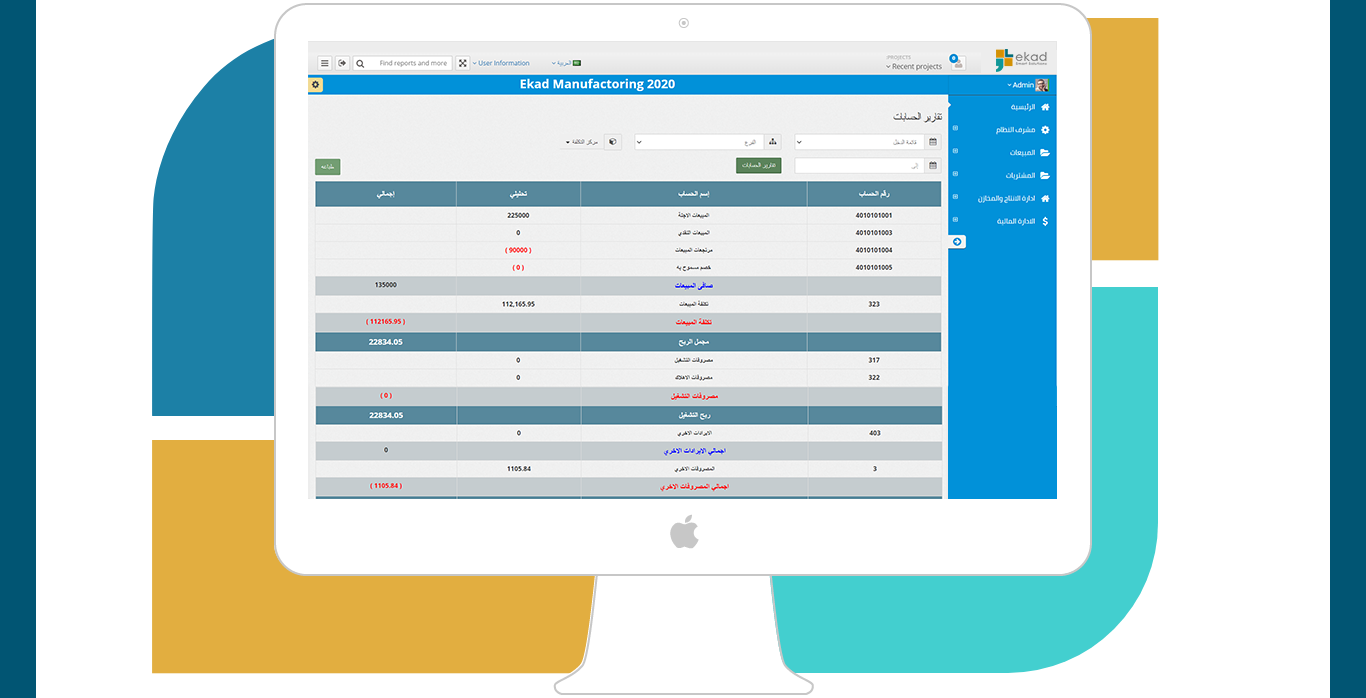Expand the المشتريات submenu
The image size is (1366, 698).
pyautogui.click(x=955, y=174)
